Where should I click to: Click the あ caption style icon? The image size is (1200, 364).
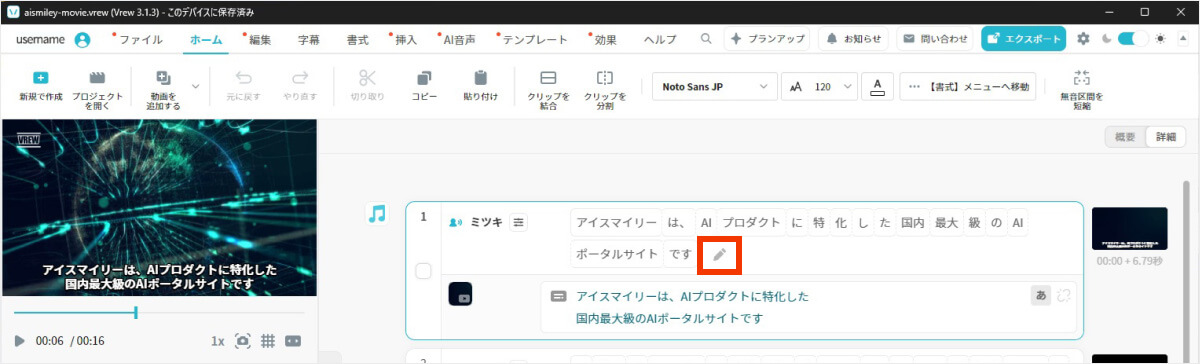pos(1040,295)
